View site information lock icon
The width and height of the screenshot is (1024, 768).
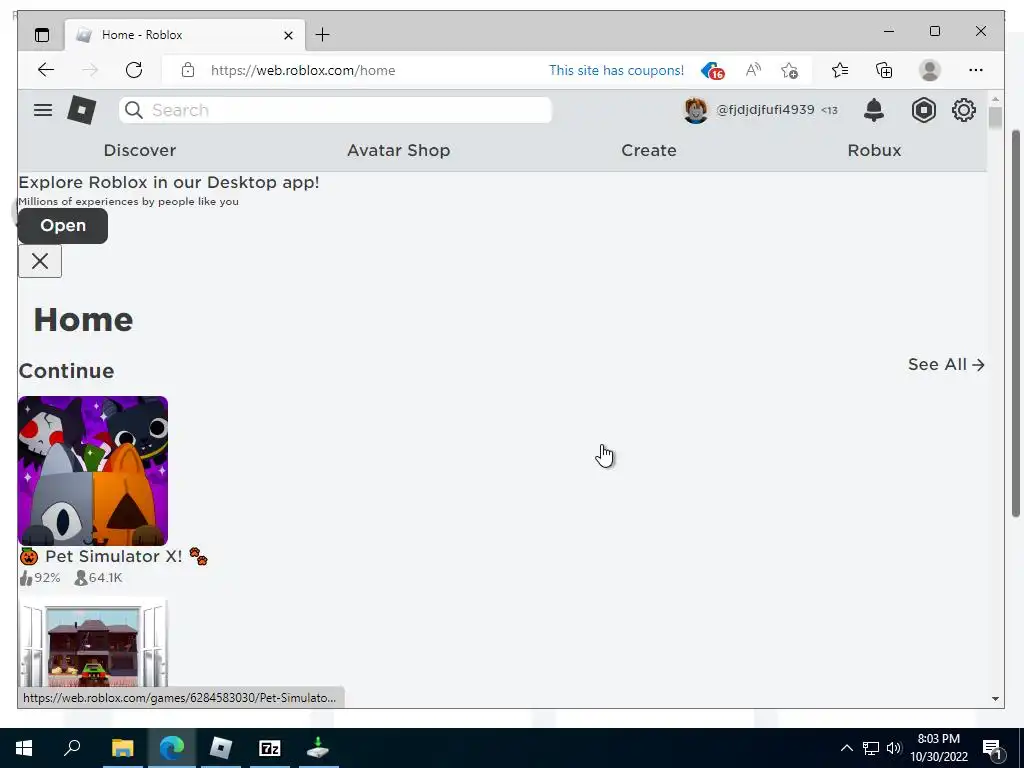pos(188,70)
